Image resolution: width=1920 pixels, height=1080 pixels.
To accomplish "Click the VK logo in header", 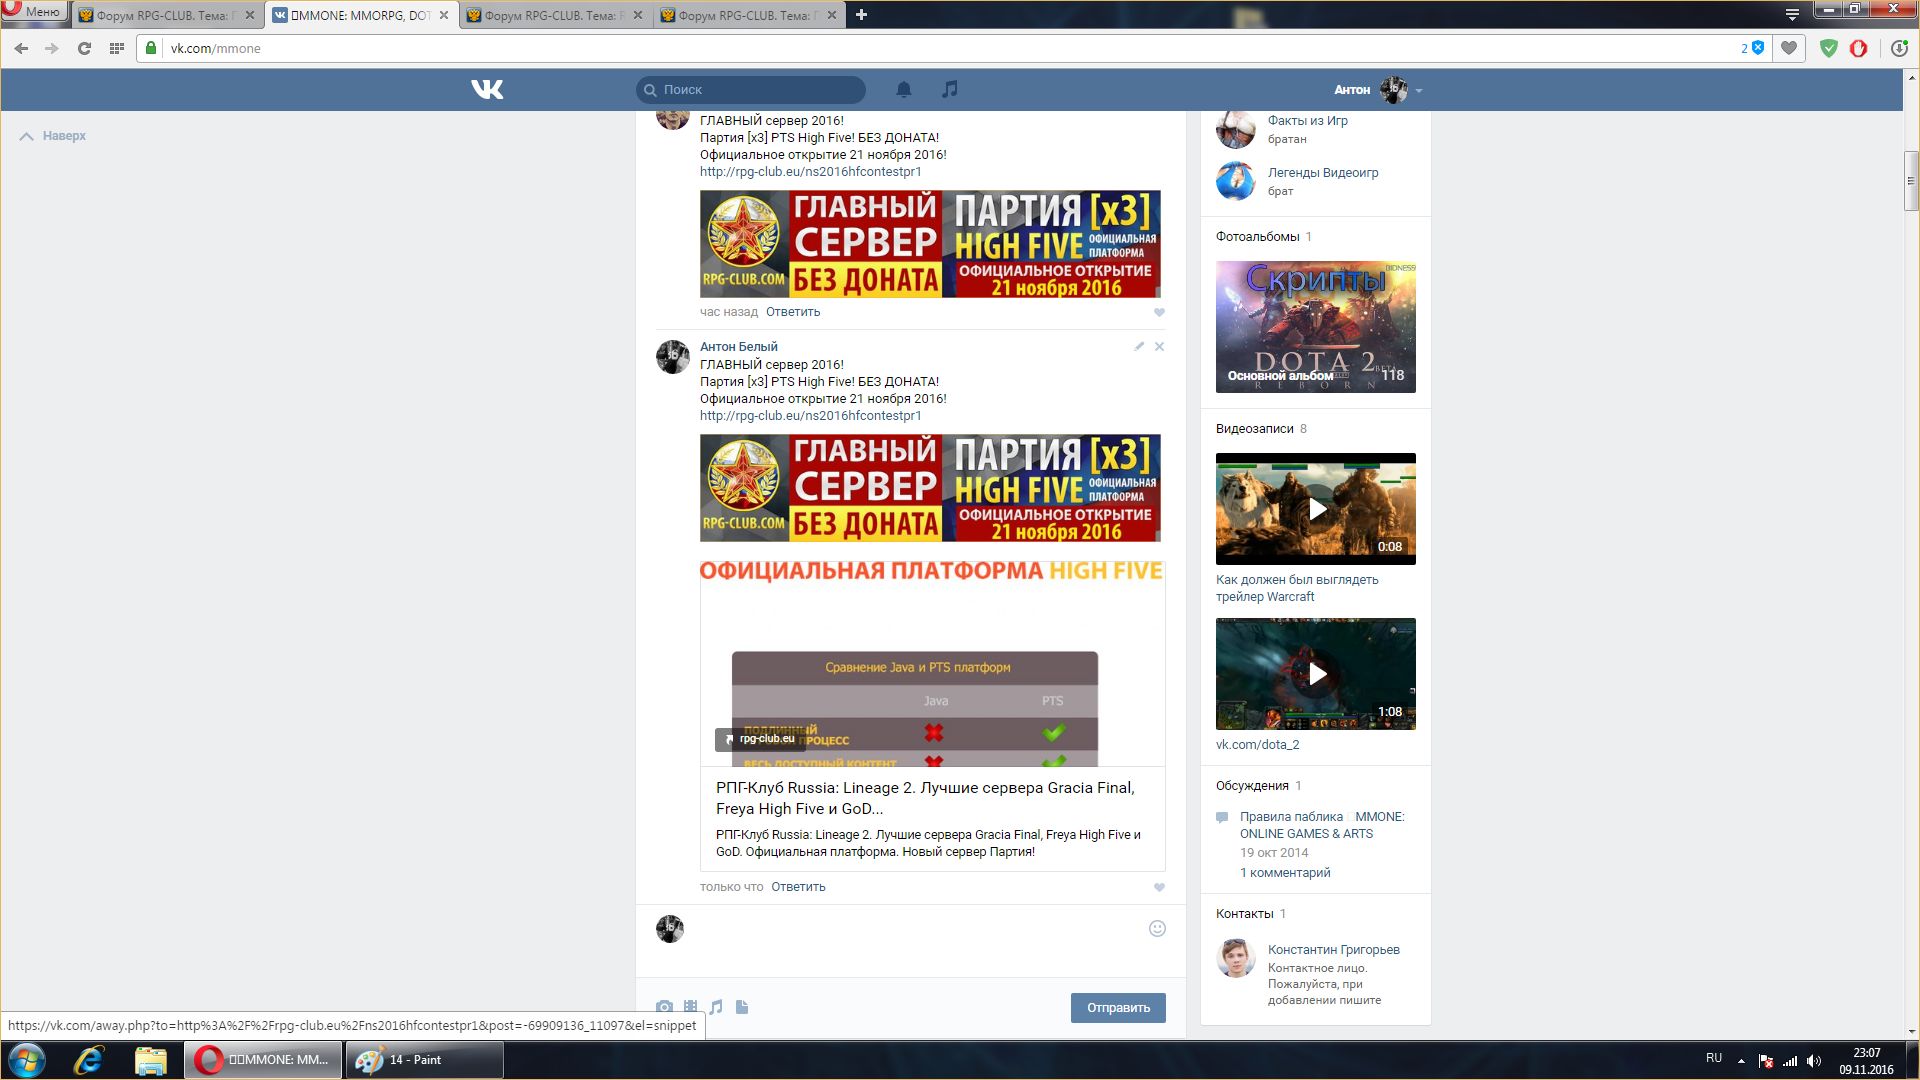I will (487, 90).
